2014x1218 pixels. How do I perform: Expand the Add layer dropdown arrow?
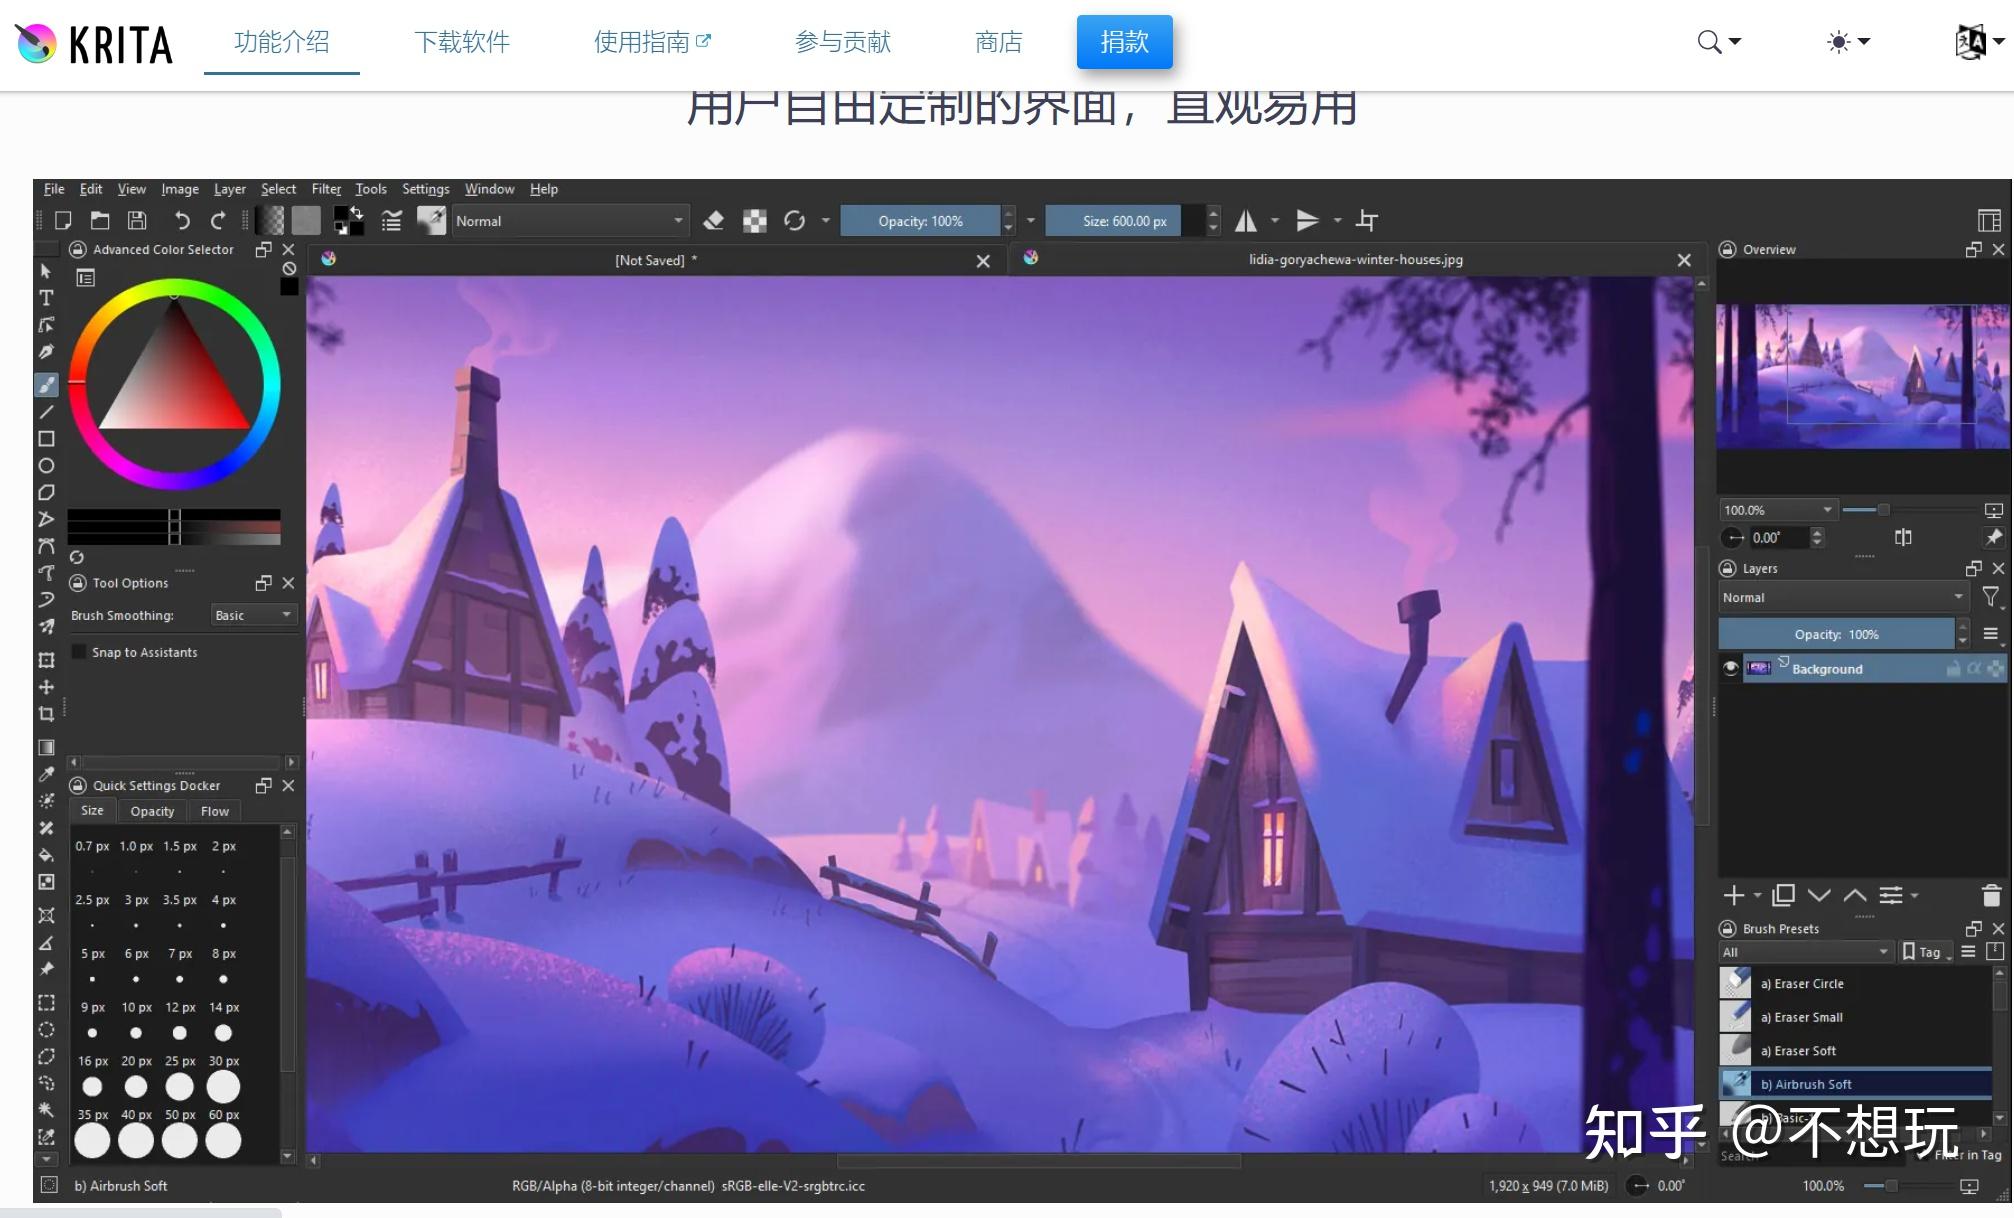pyautogui.click(x=1757, y=896)
